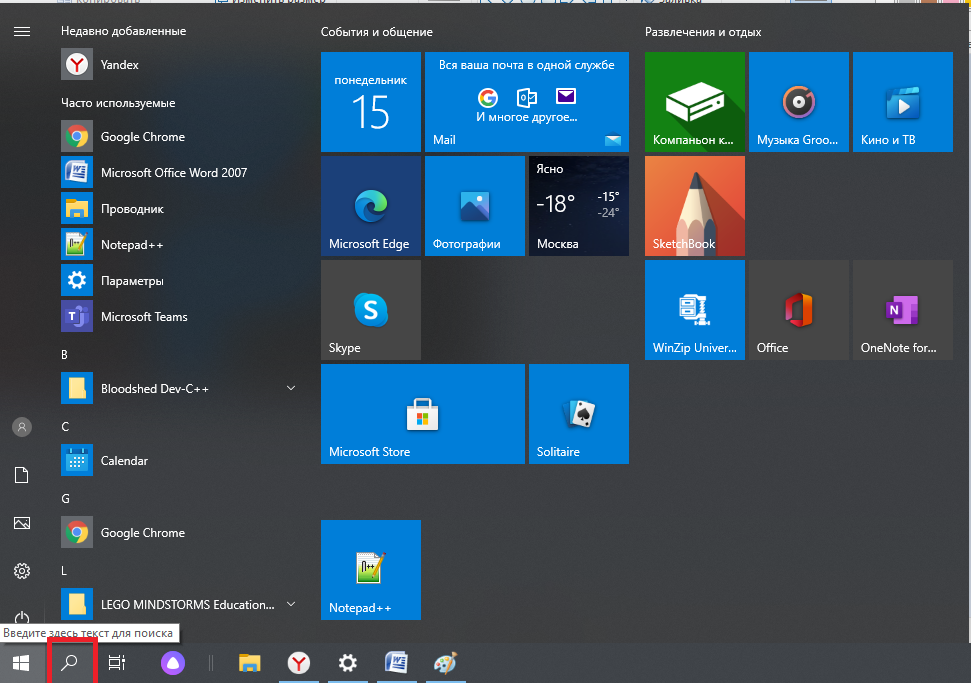Open Settings gear on the taskbar

(x=347, y=663)
